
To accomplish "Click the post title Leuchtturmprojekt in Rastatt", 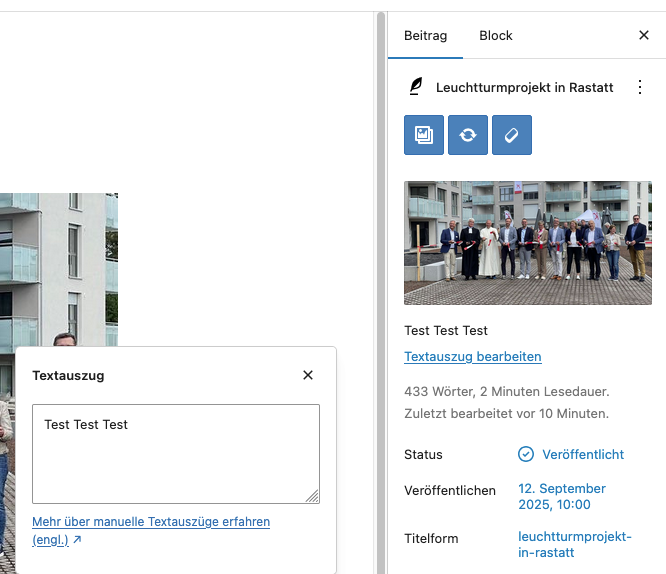I will click(x=524, y=88).
